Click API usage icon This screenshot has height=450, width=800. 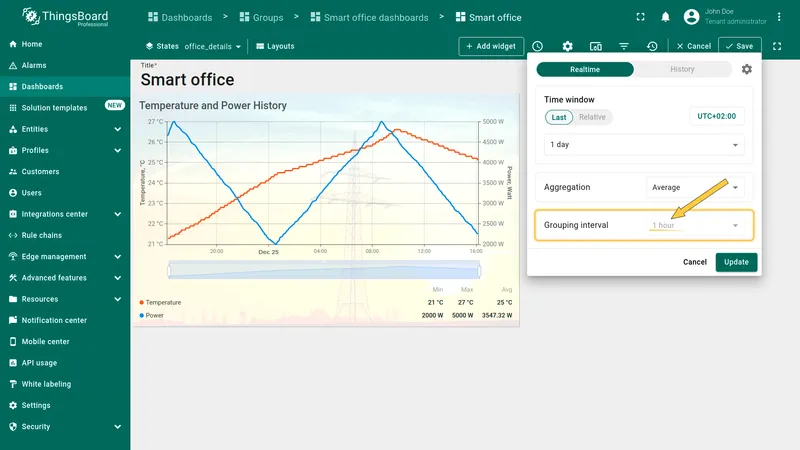click(x=13, y=363)
